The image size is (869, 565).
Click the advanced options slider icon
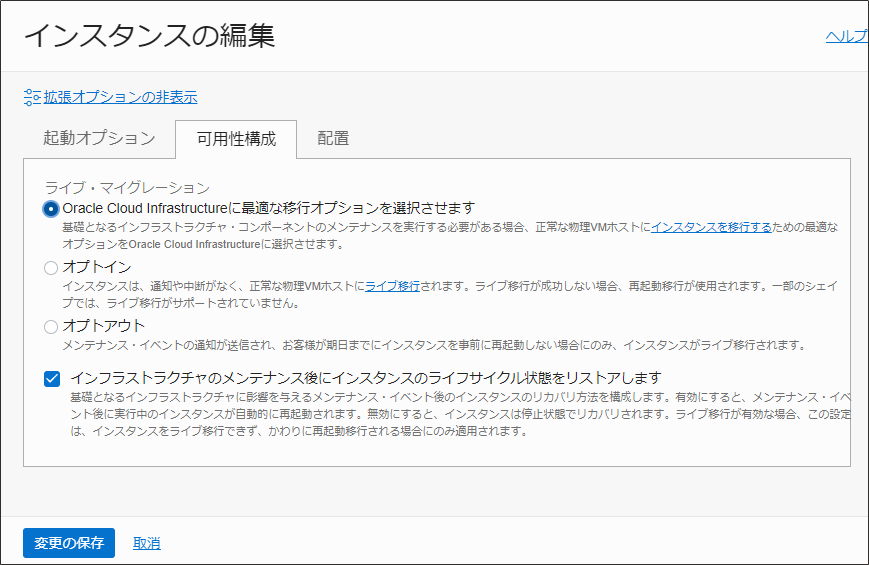[x=32, y=97]
